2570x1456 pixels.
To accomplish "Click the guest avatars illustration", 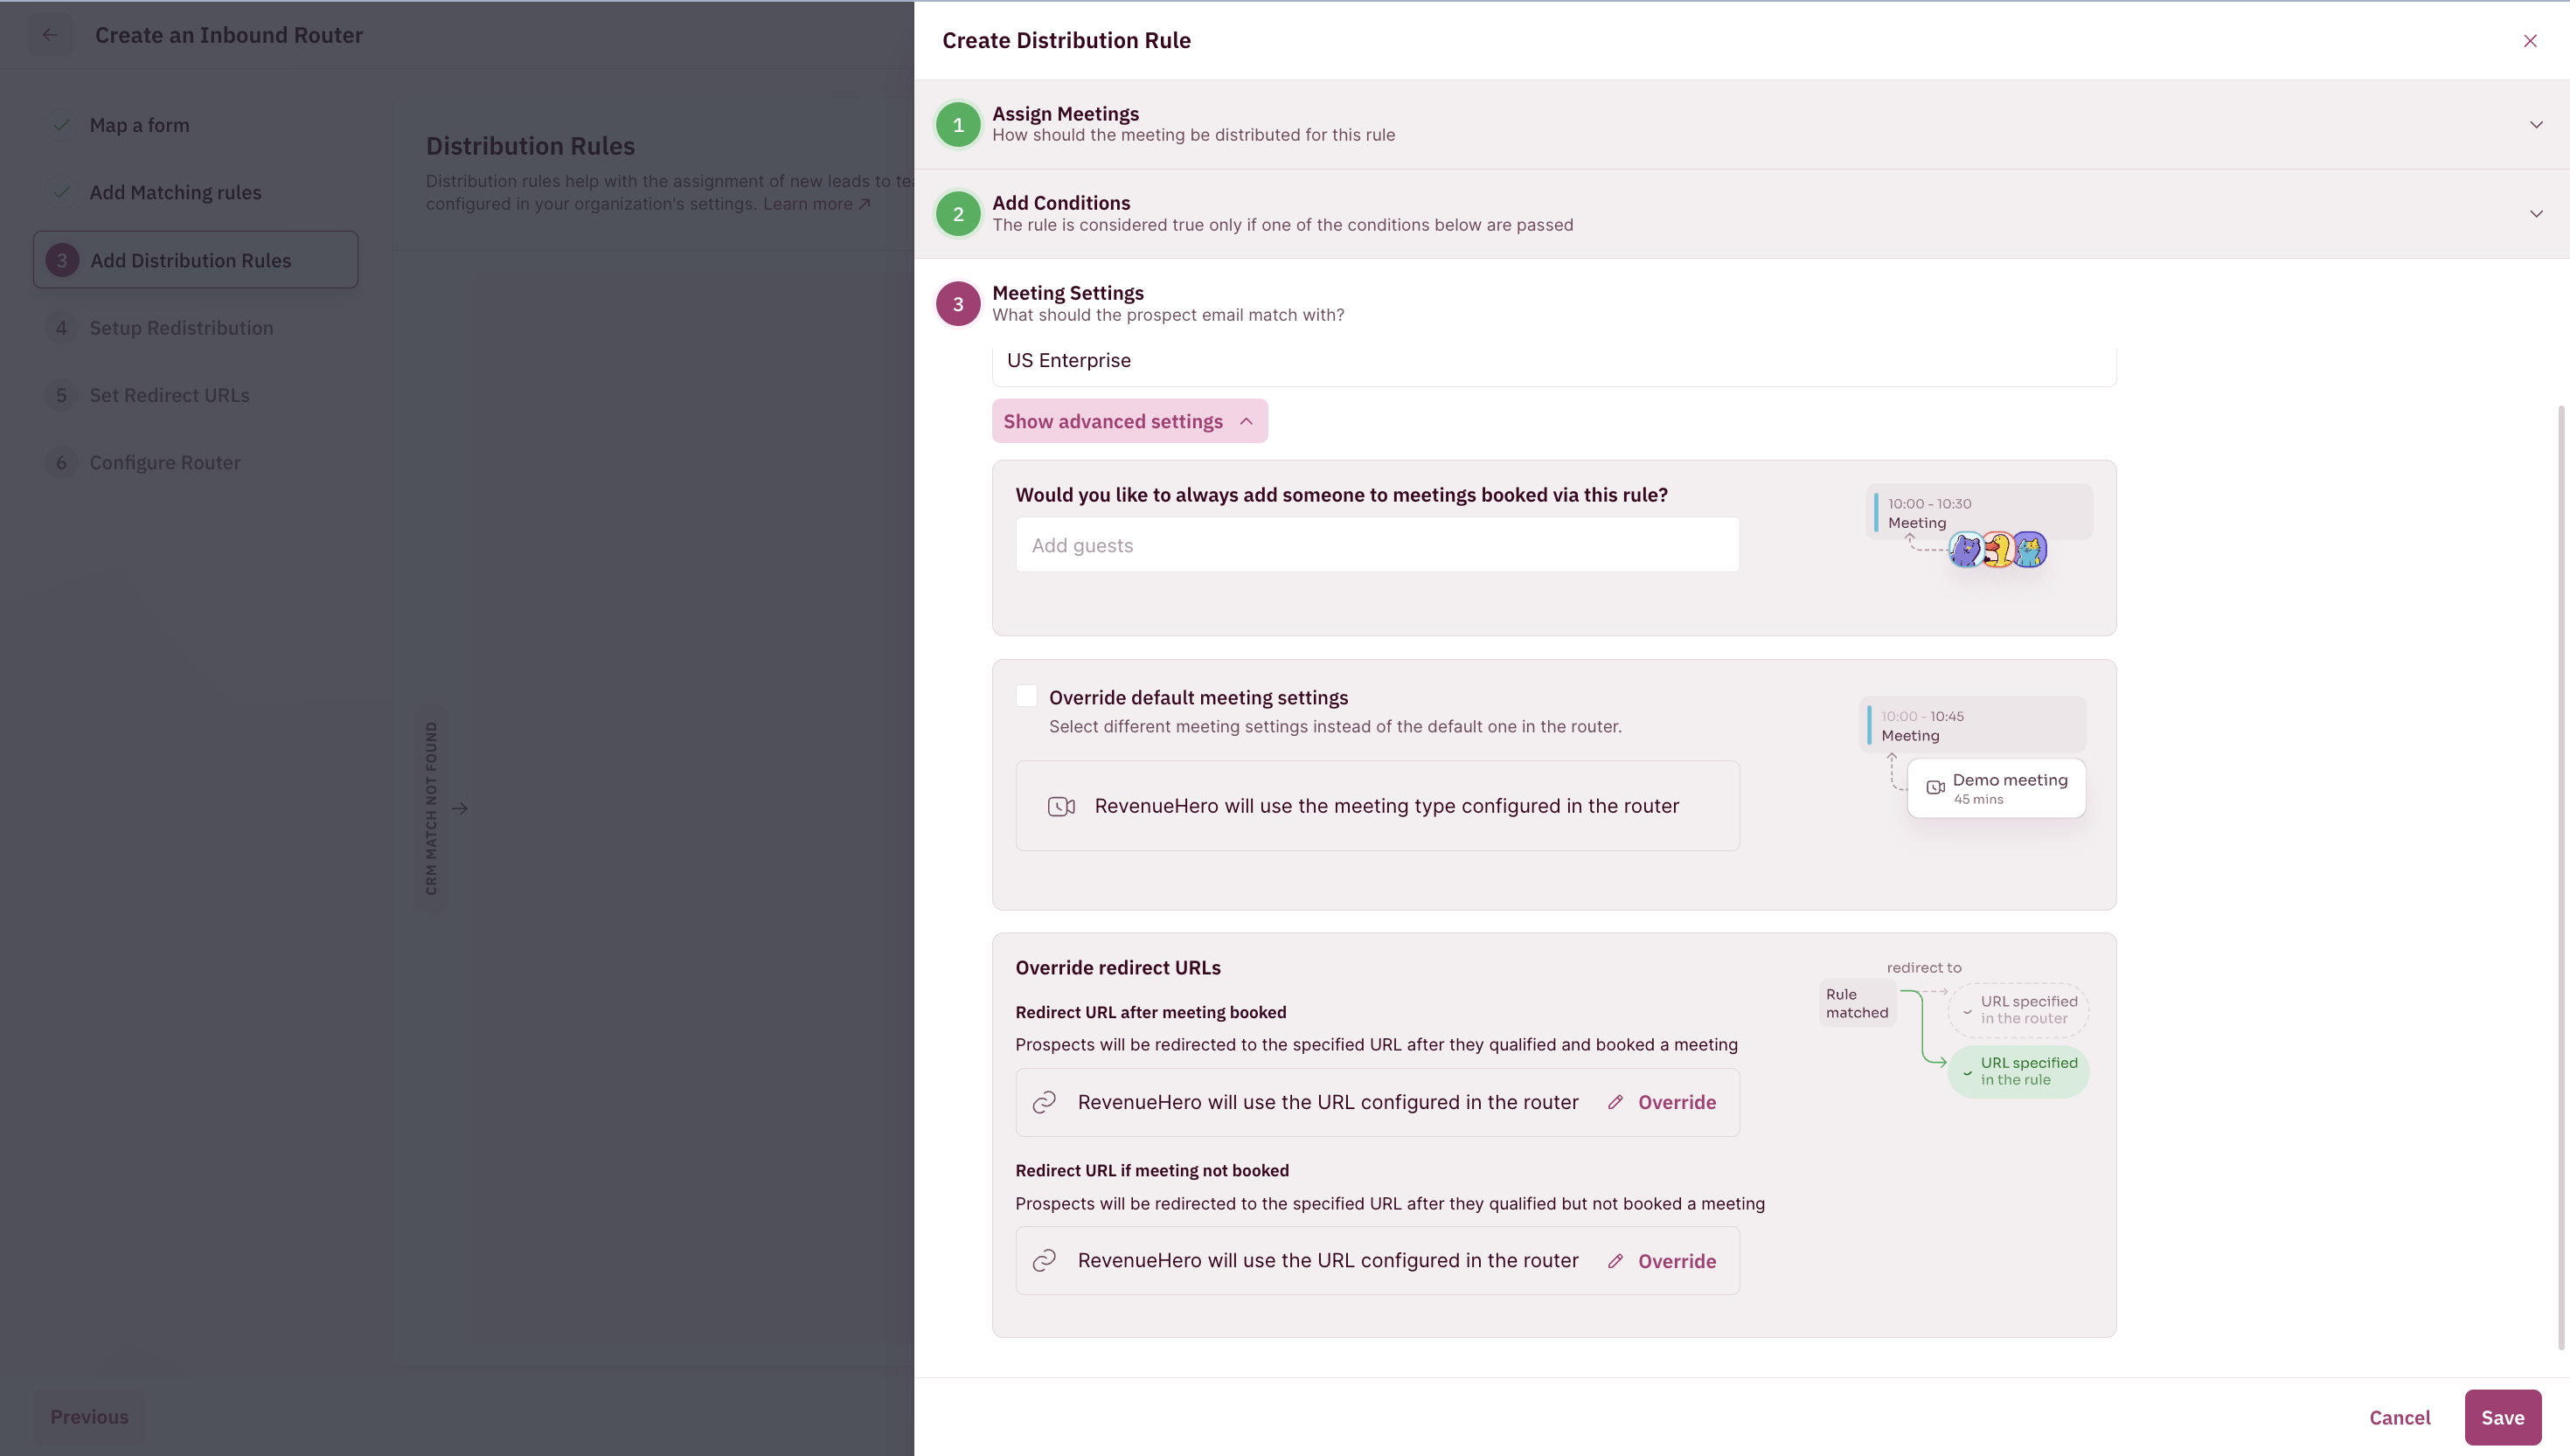I will (x=1997, y=550).
